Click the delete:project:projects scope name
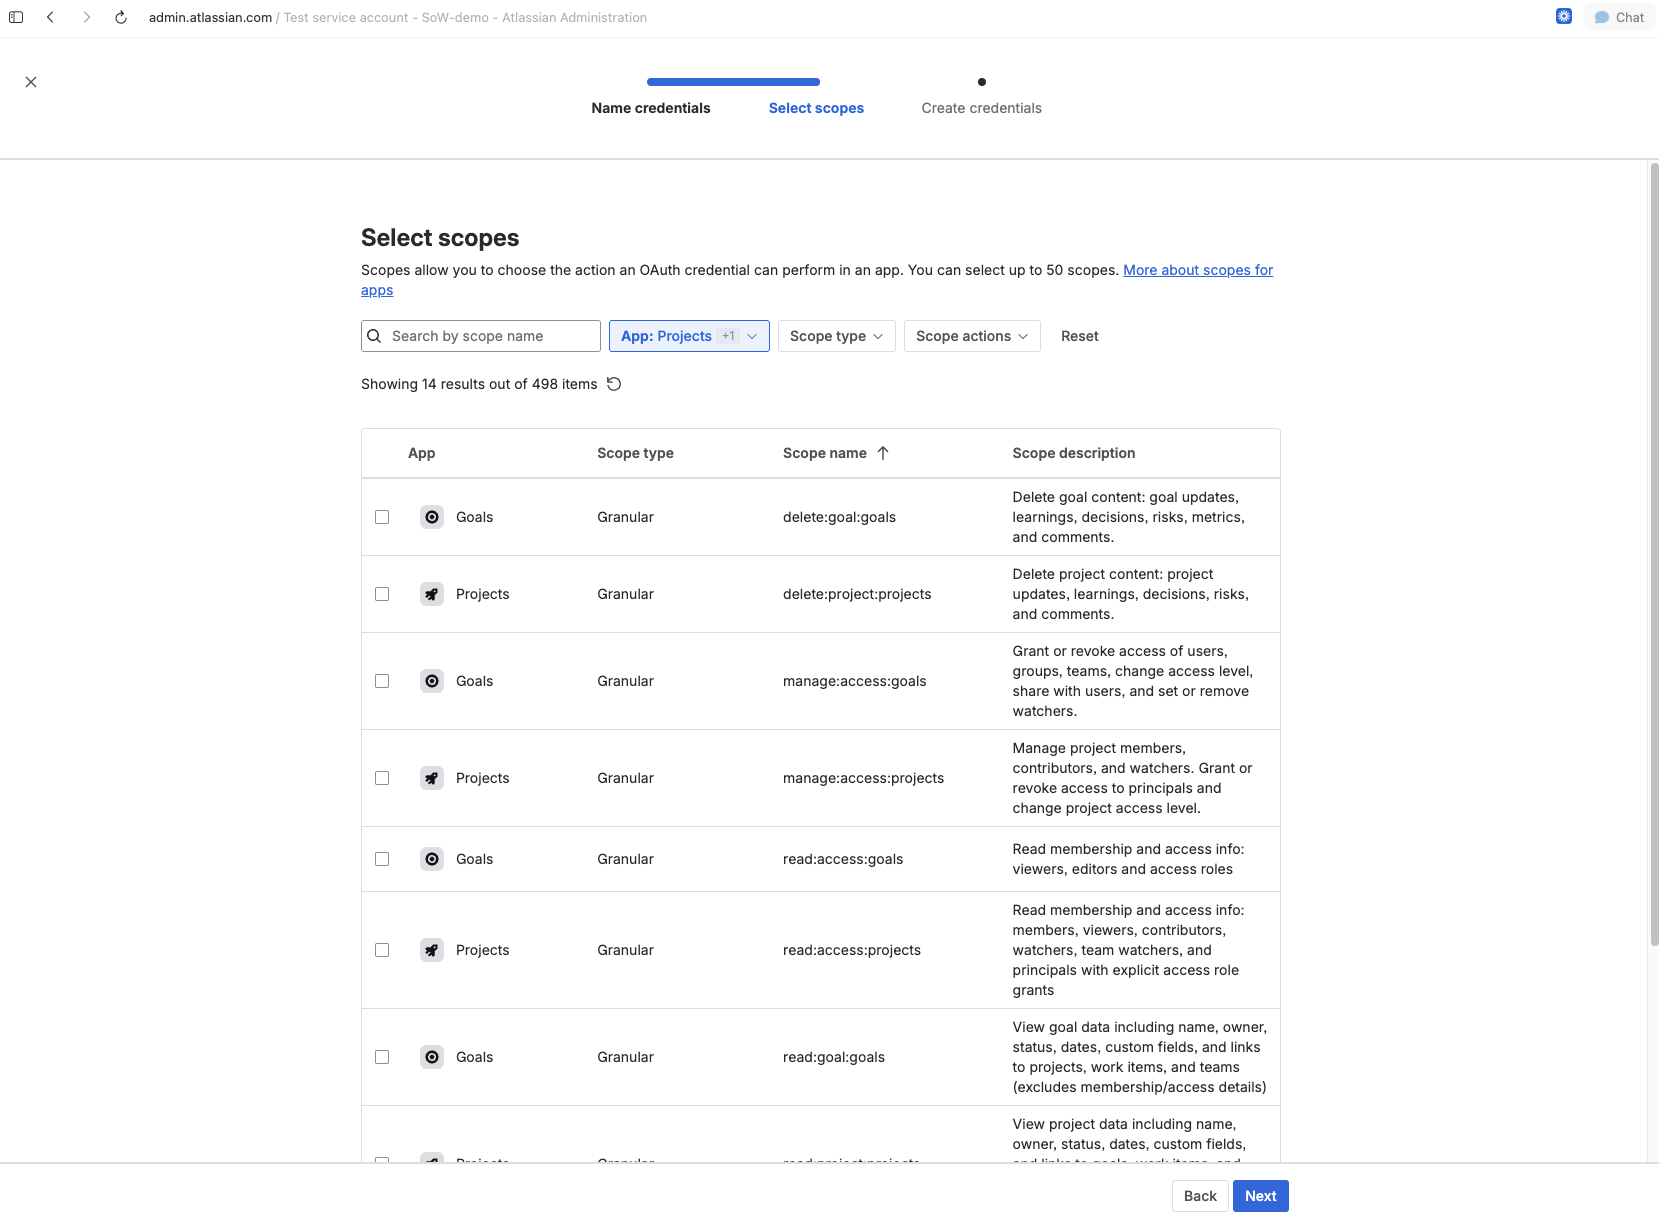 [857, 594]
